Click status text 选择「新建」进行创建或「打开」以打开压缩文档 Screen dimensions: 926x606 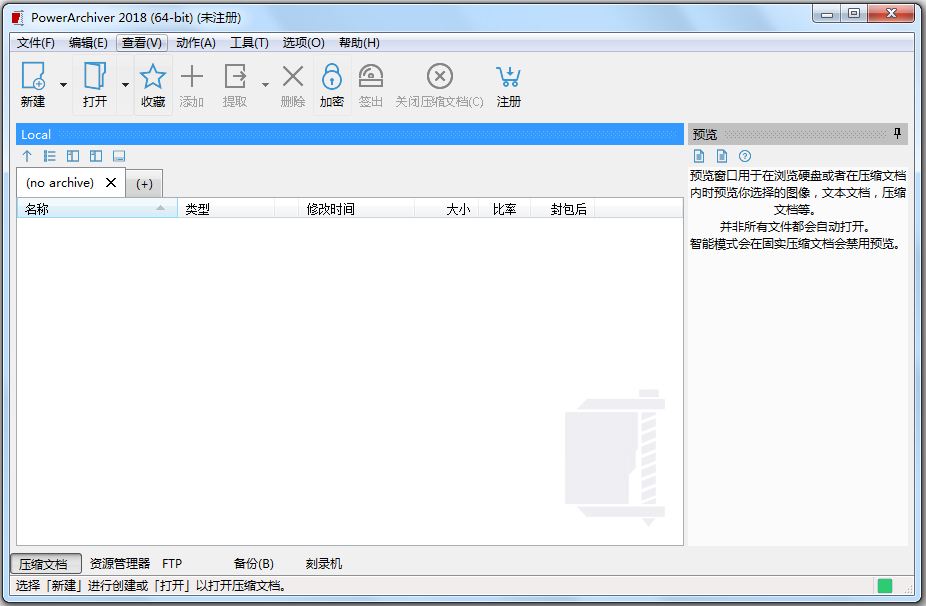tap(151, 585)
